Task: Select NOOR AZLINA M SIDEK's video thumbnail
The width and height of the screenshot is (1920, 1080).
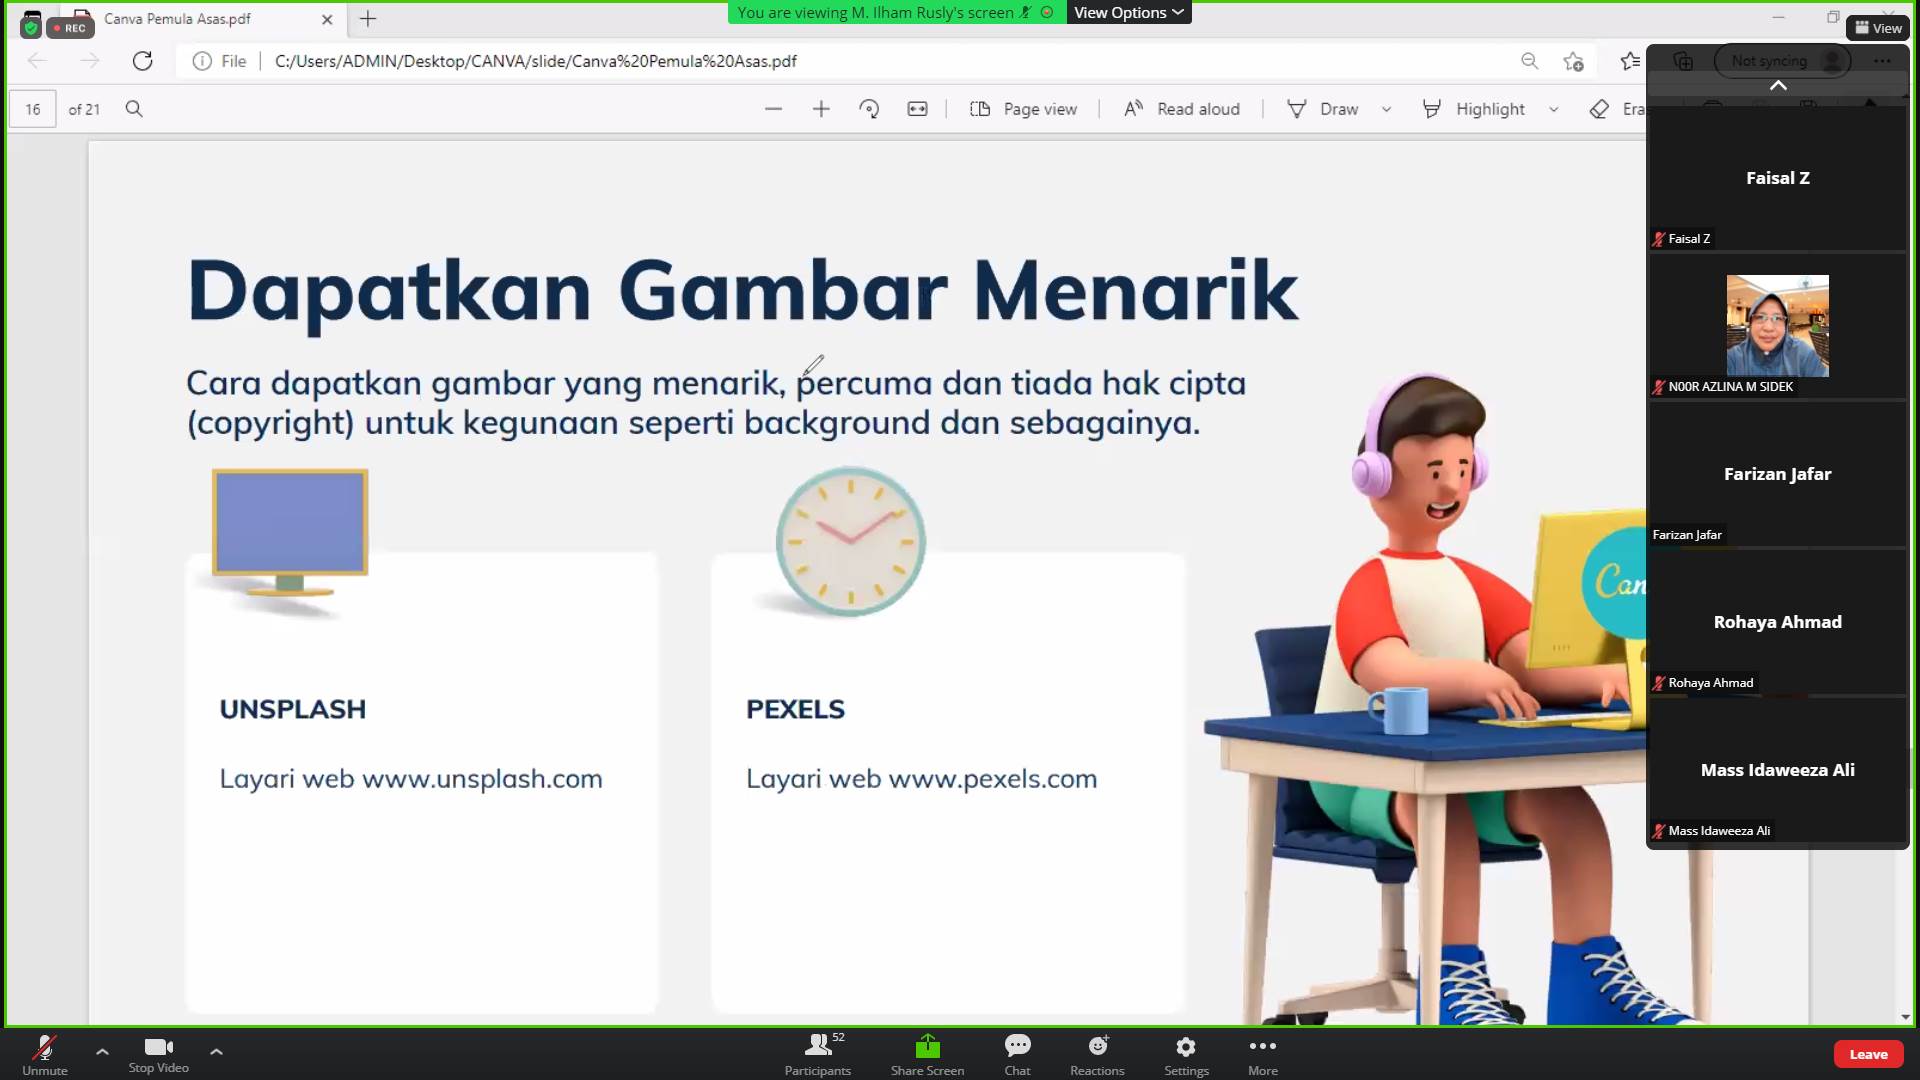Action: click(x=1778, y=326)
